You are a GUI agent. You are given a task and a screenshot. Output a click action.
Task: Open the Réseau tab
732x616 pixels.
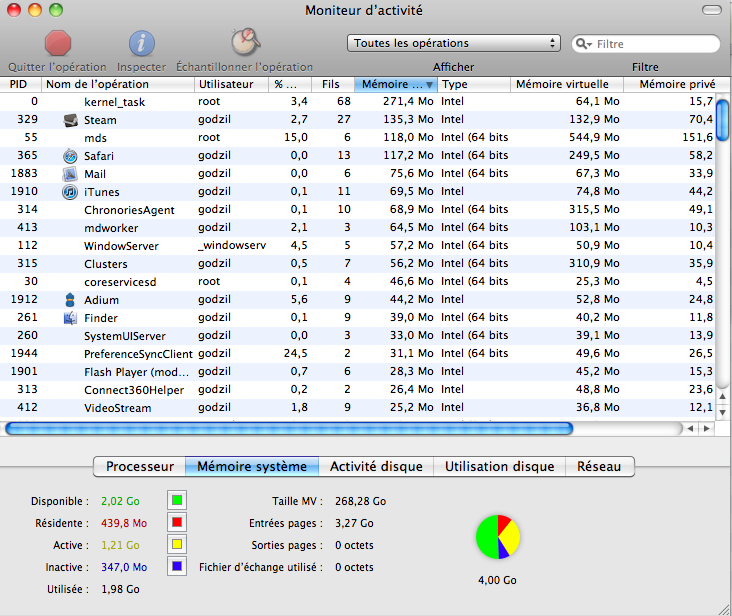pos(598,467)
